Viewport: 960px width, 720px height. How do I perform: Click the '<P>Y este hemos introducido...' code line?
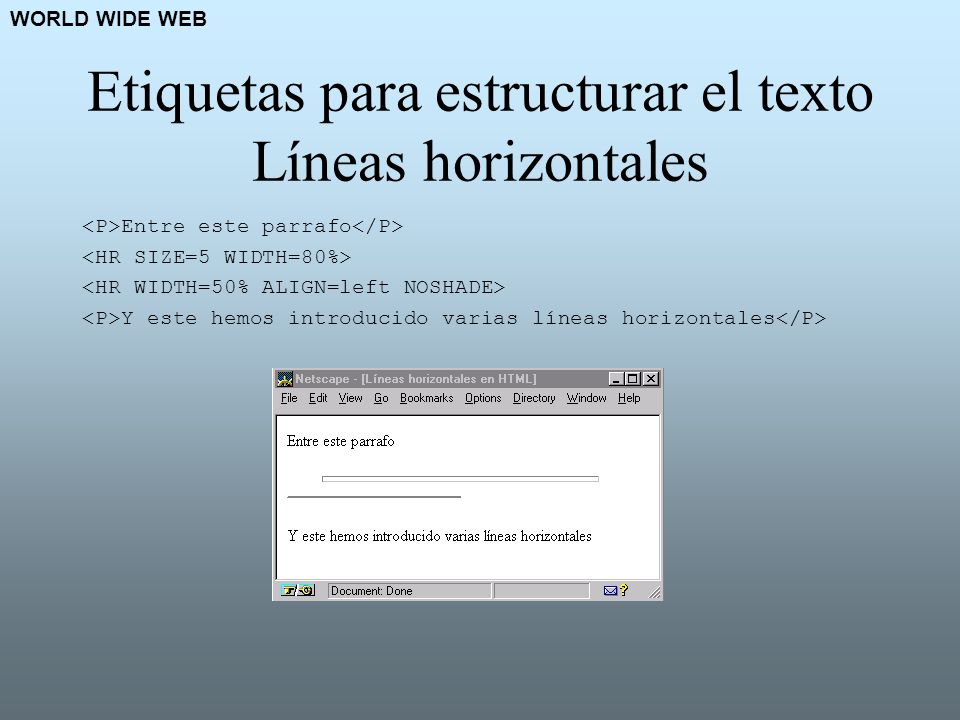454,318
